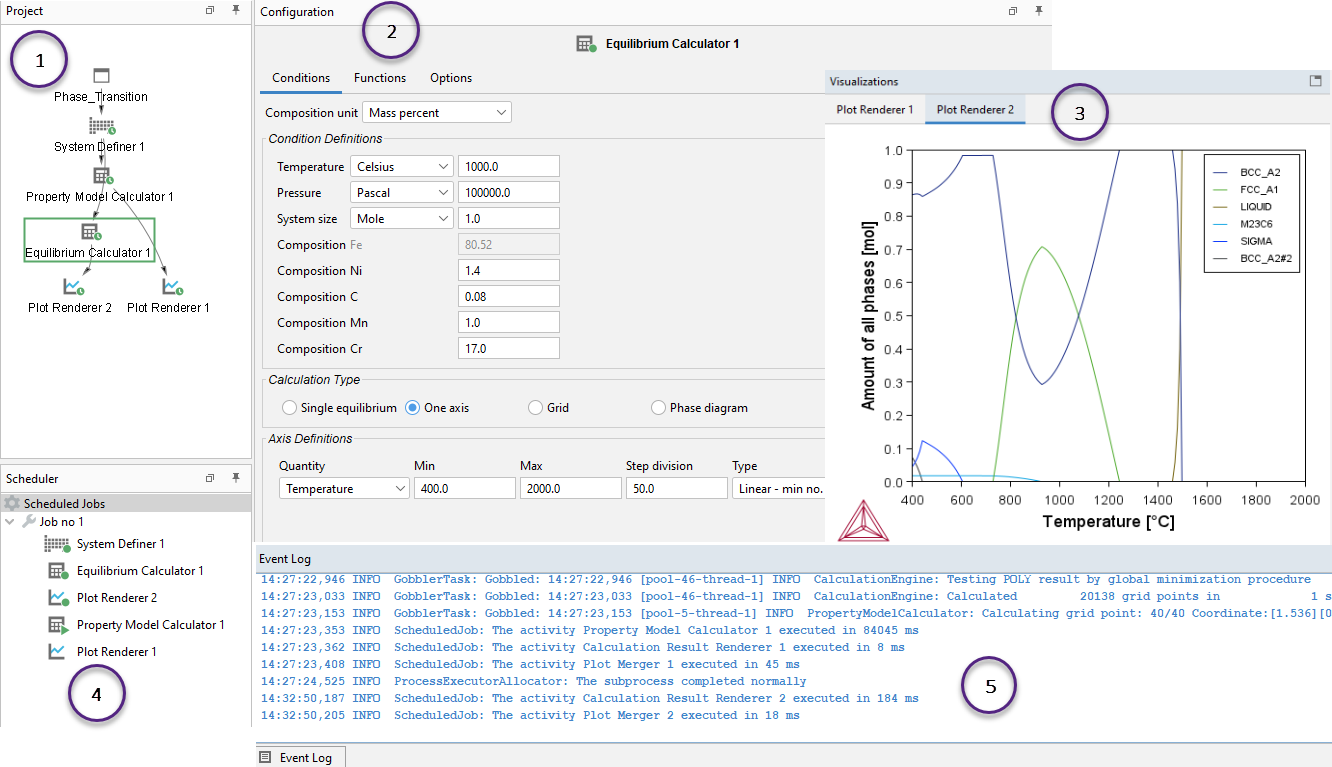Open the Plot Renderer 2 visualization tab
The image size is (1332, 767).
pyautogui.click(x=975, y=110)
